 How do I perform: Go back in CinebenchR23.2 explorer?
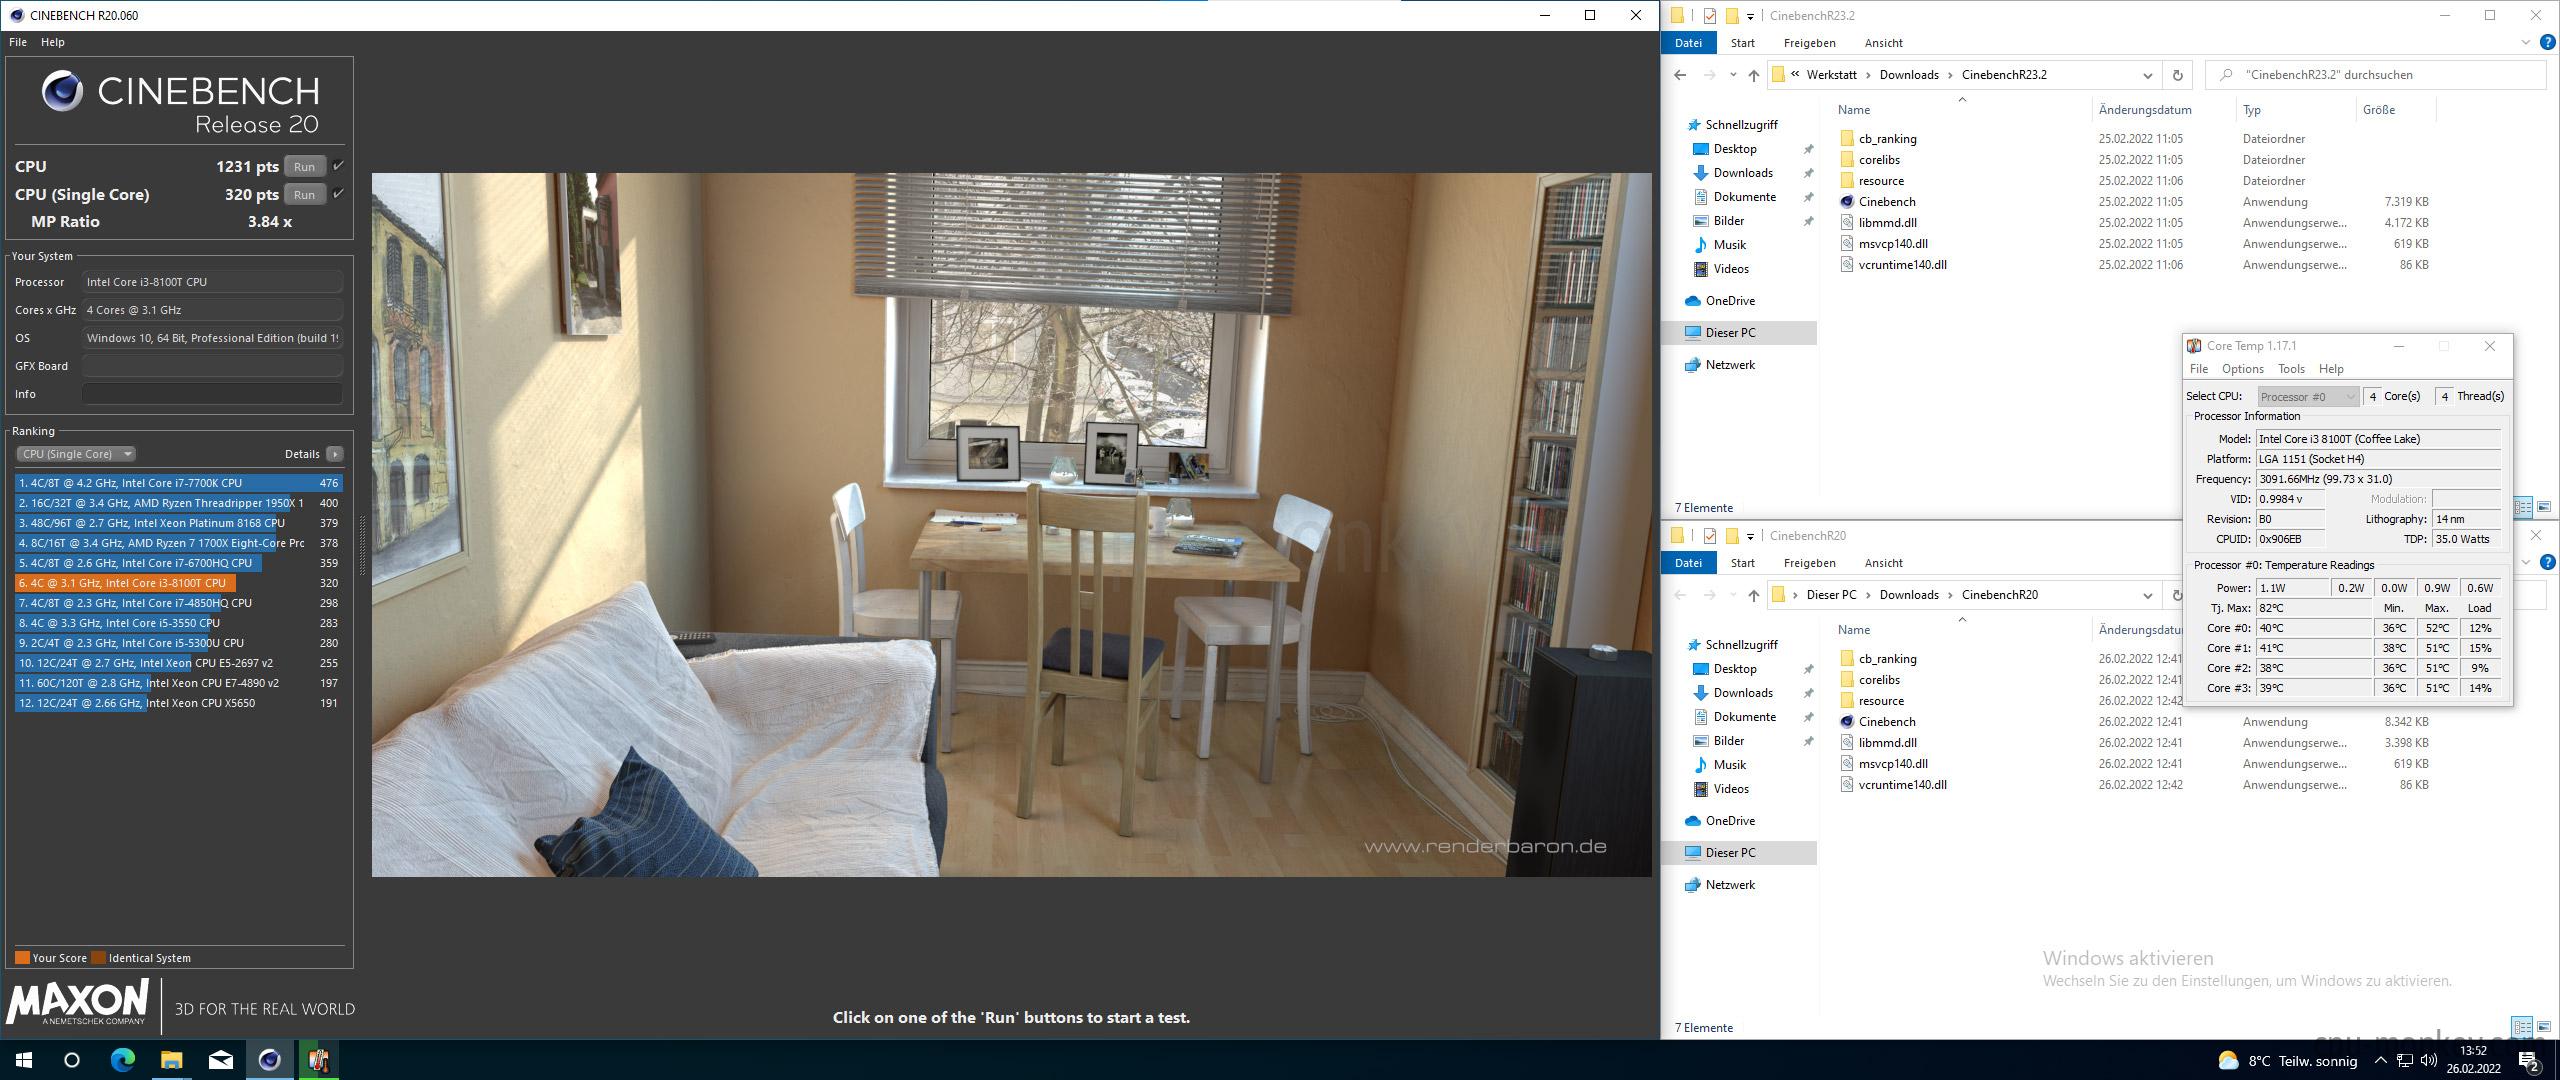click(x=1680, y=75)
